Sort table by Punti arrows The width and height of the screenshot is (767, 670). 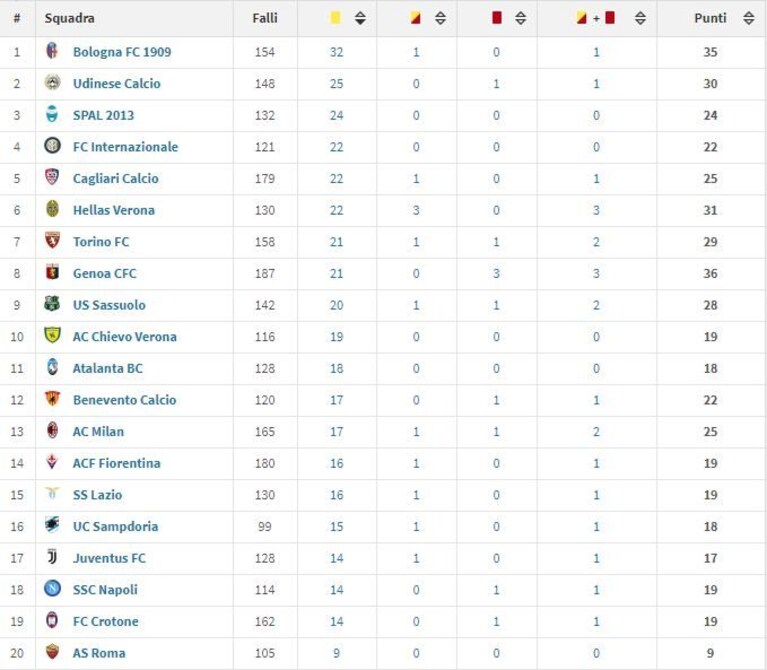[x=749, y=18]
